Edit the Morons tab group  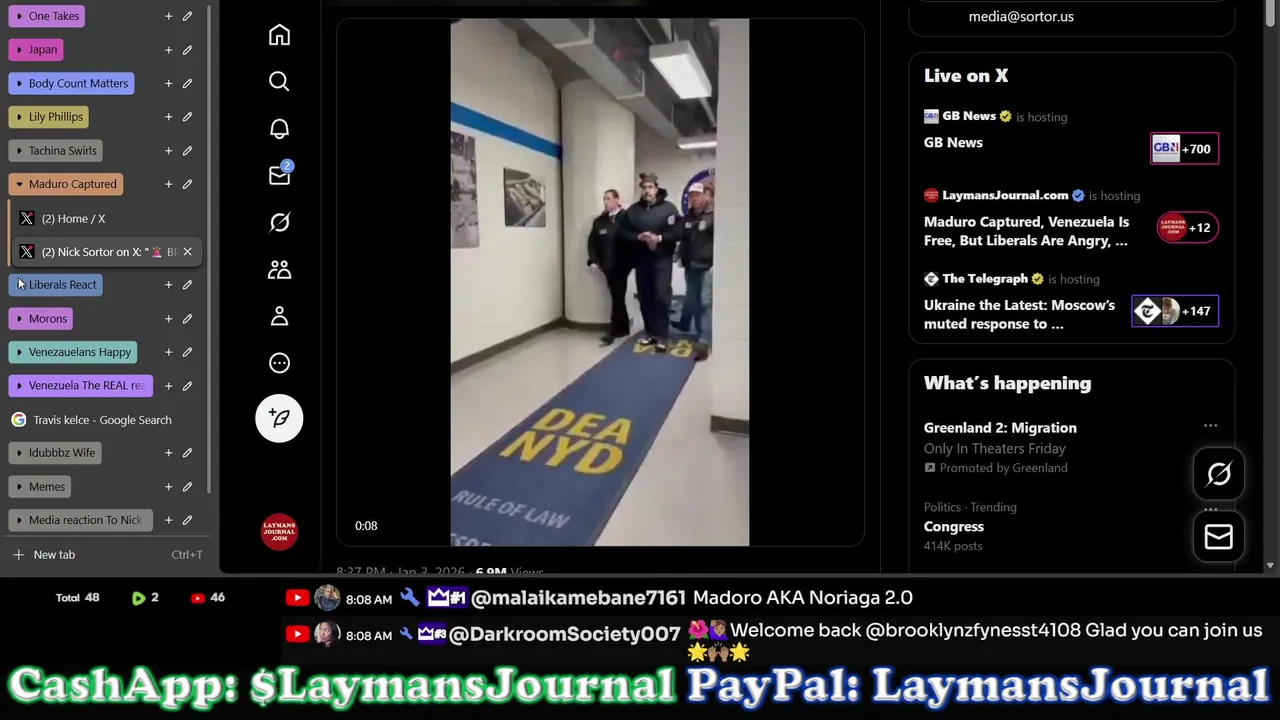pos(187,318)
